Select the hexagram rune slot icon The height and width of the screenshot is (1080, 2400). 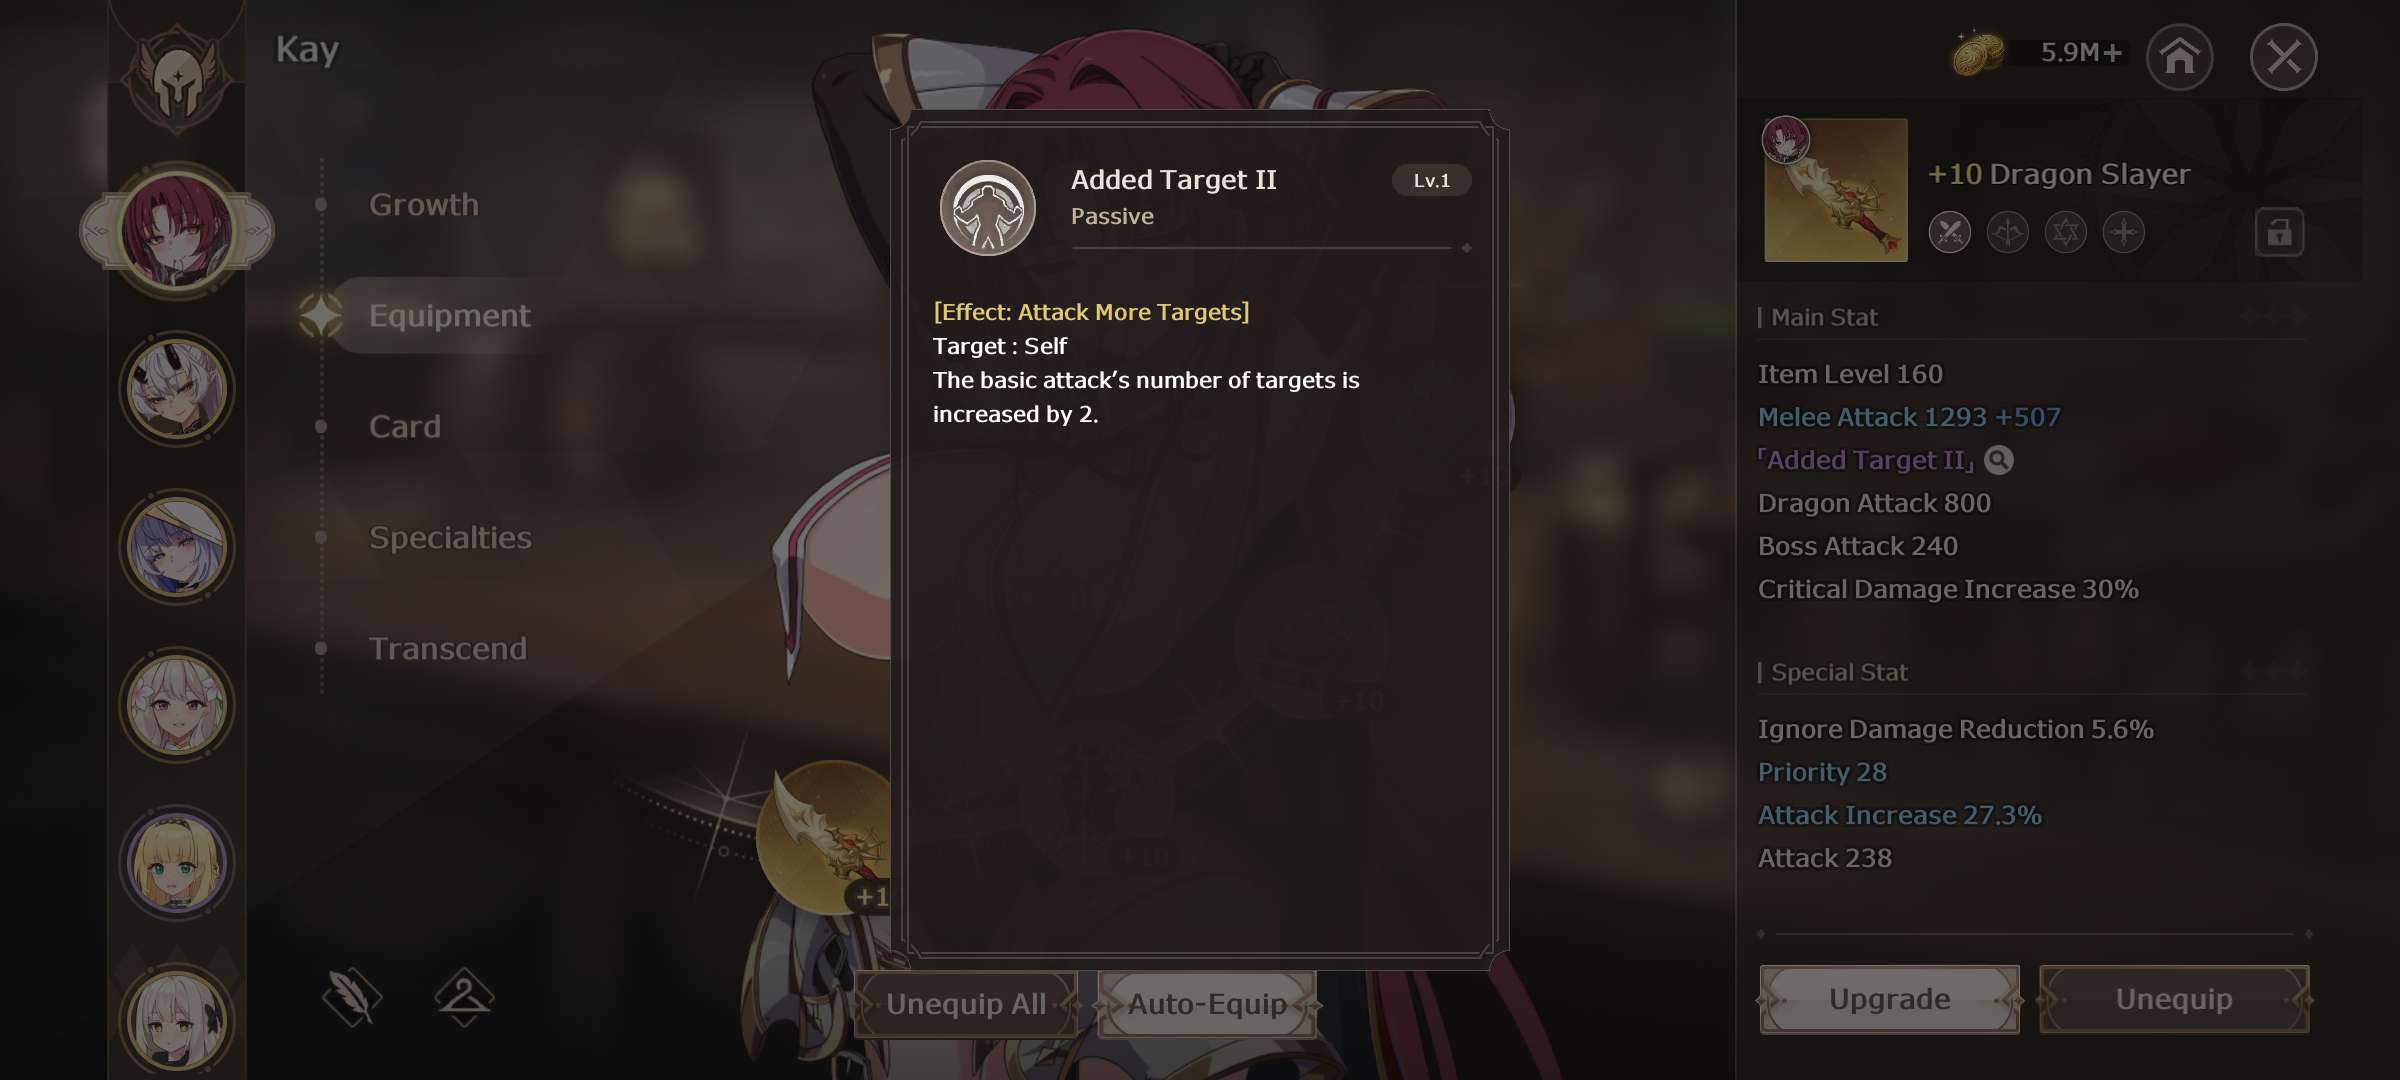point(2065,232)
